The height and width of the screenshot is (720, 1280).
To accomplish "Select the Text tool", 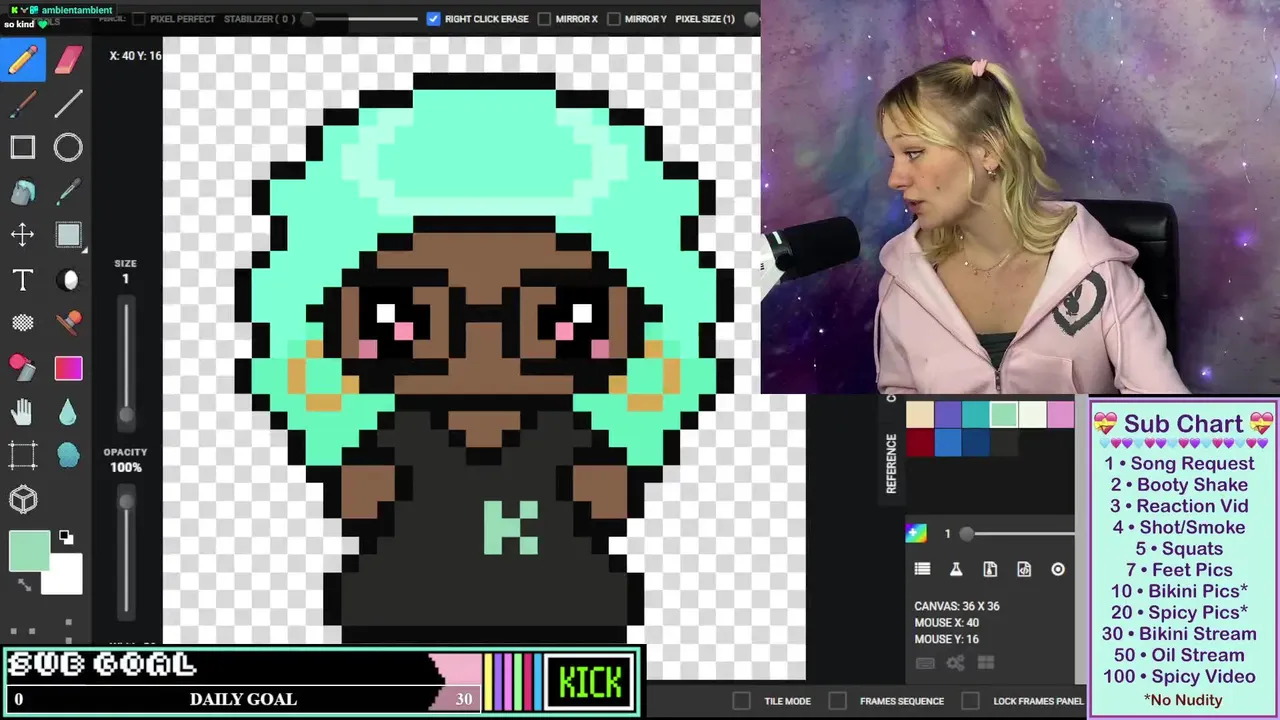I will 23,280.
